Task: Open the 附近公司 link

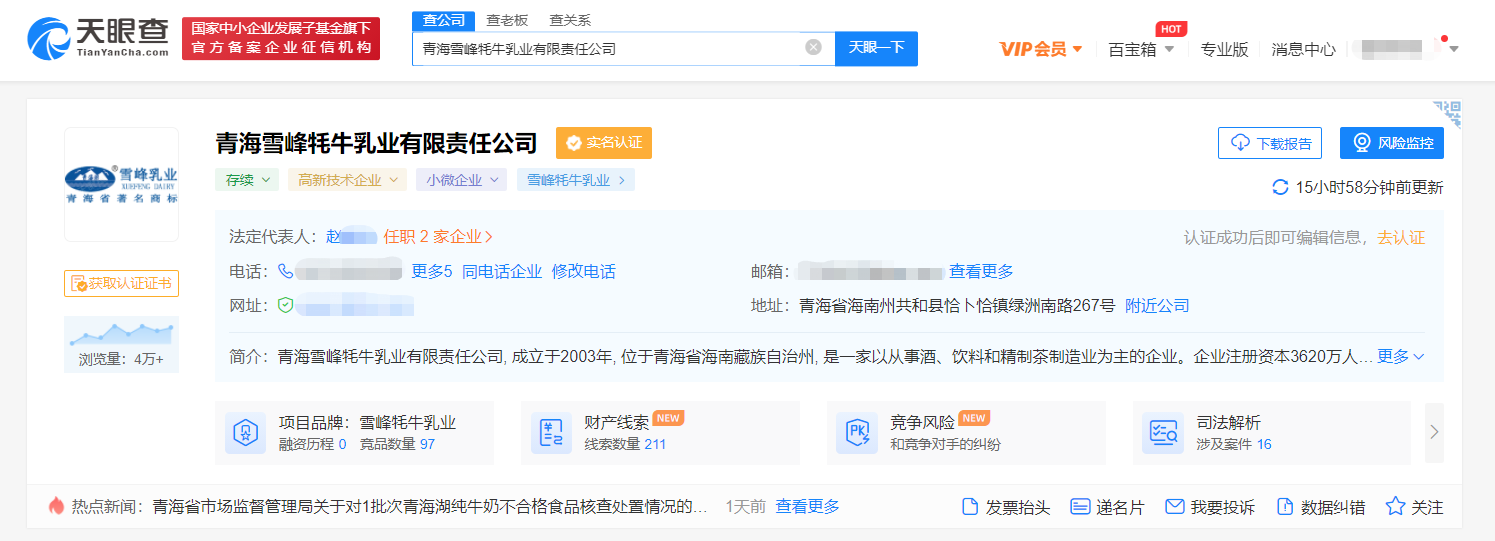Action: tap(1157, 306)
